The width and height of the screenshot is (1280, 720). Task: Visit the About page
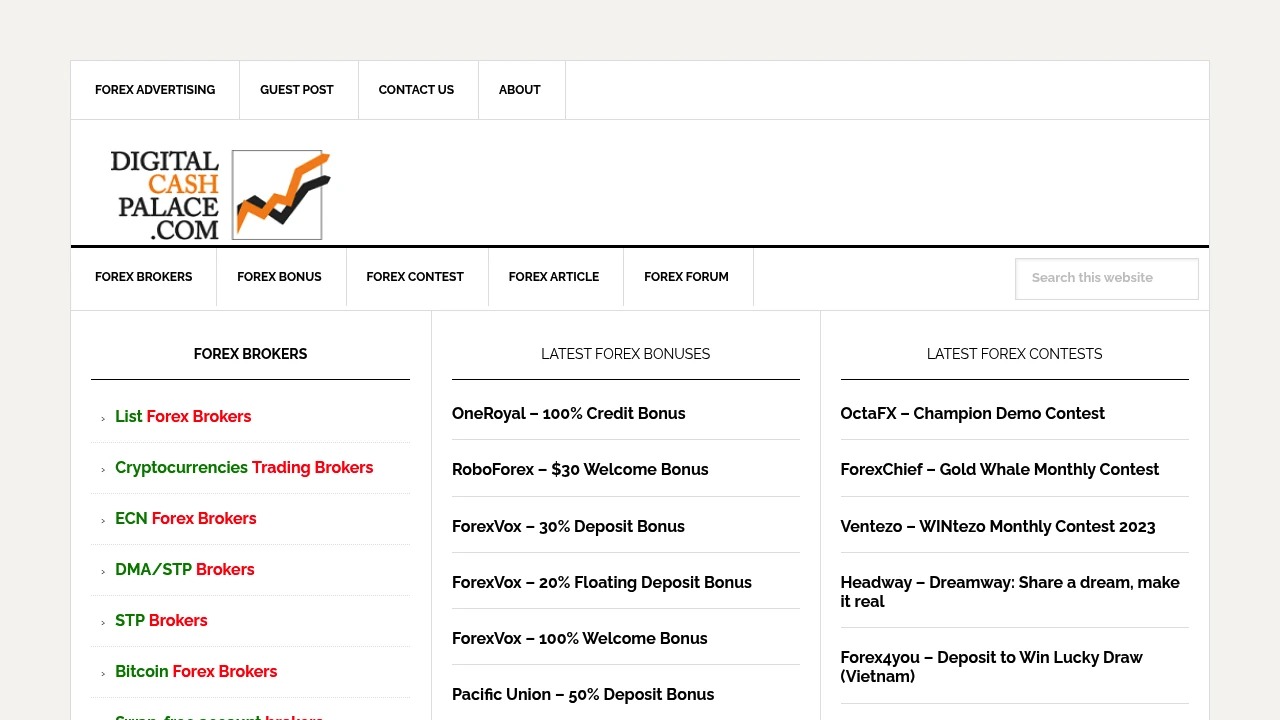520,90
